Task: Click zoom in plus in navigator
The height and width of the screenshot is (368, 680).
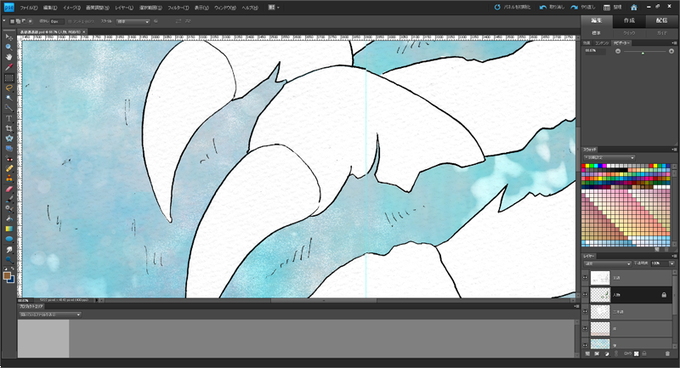Action: click(671, 51)
